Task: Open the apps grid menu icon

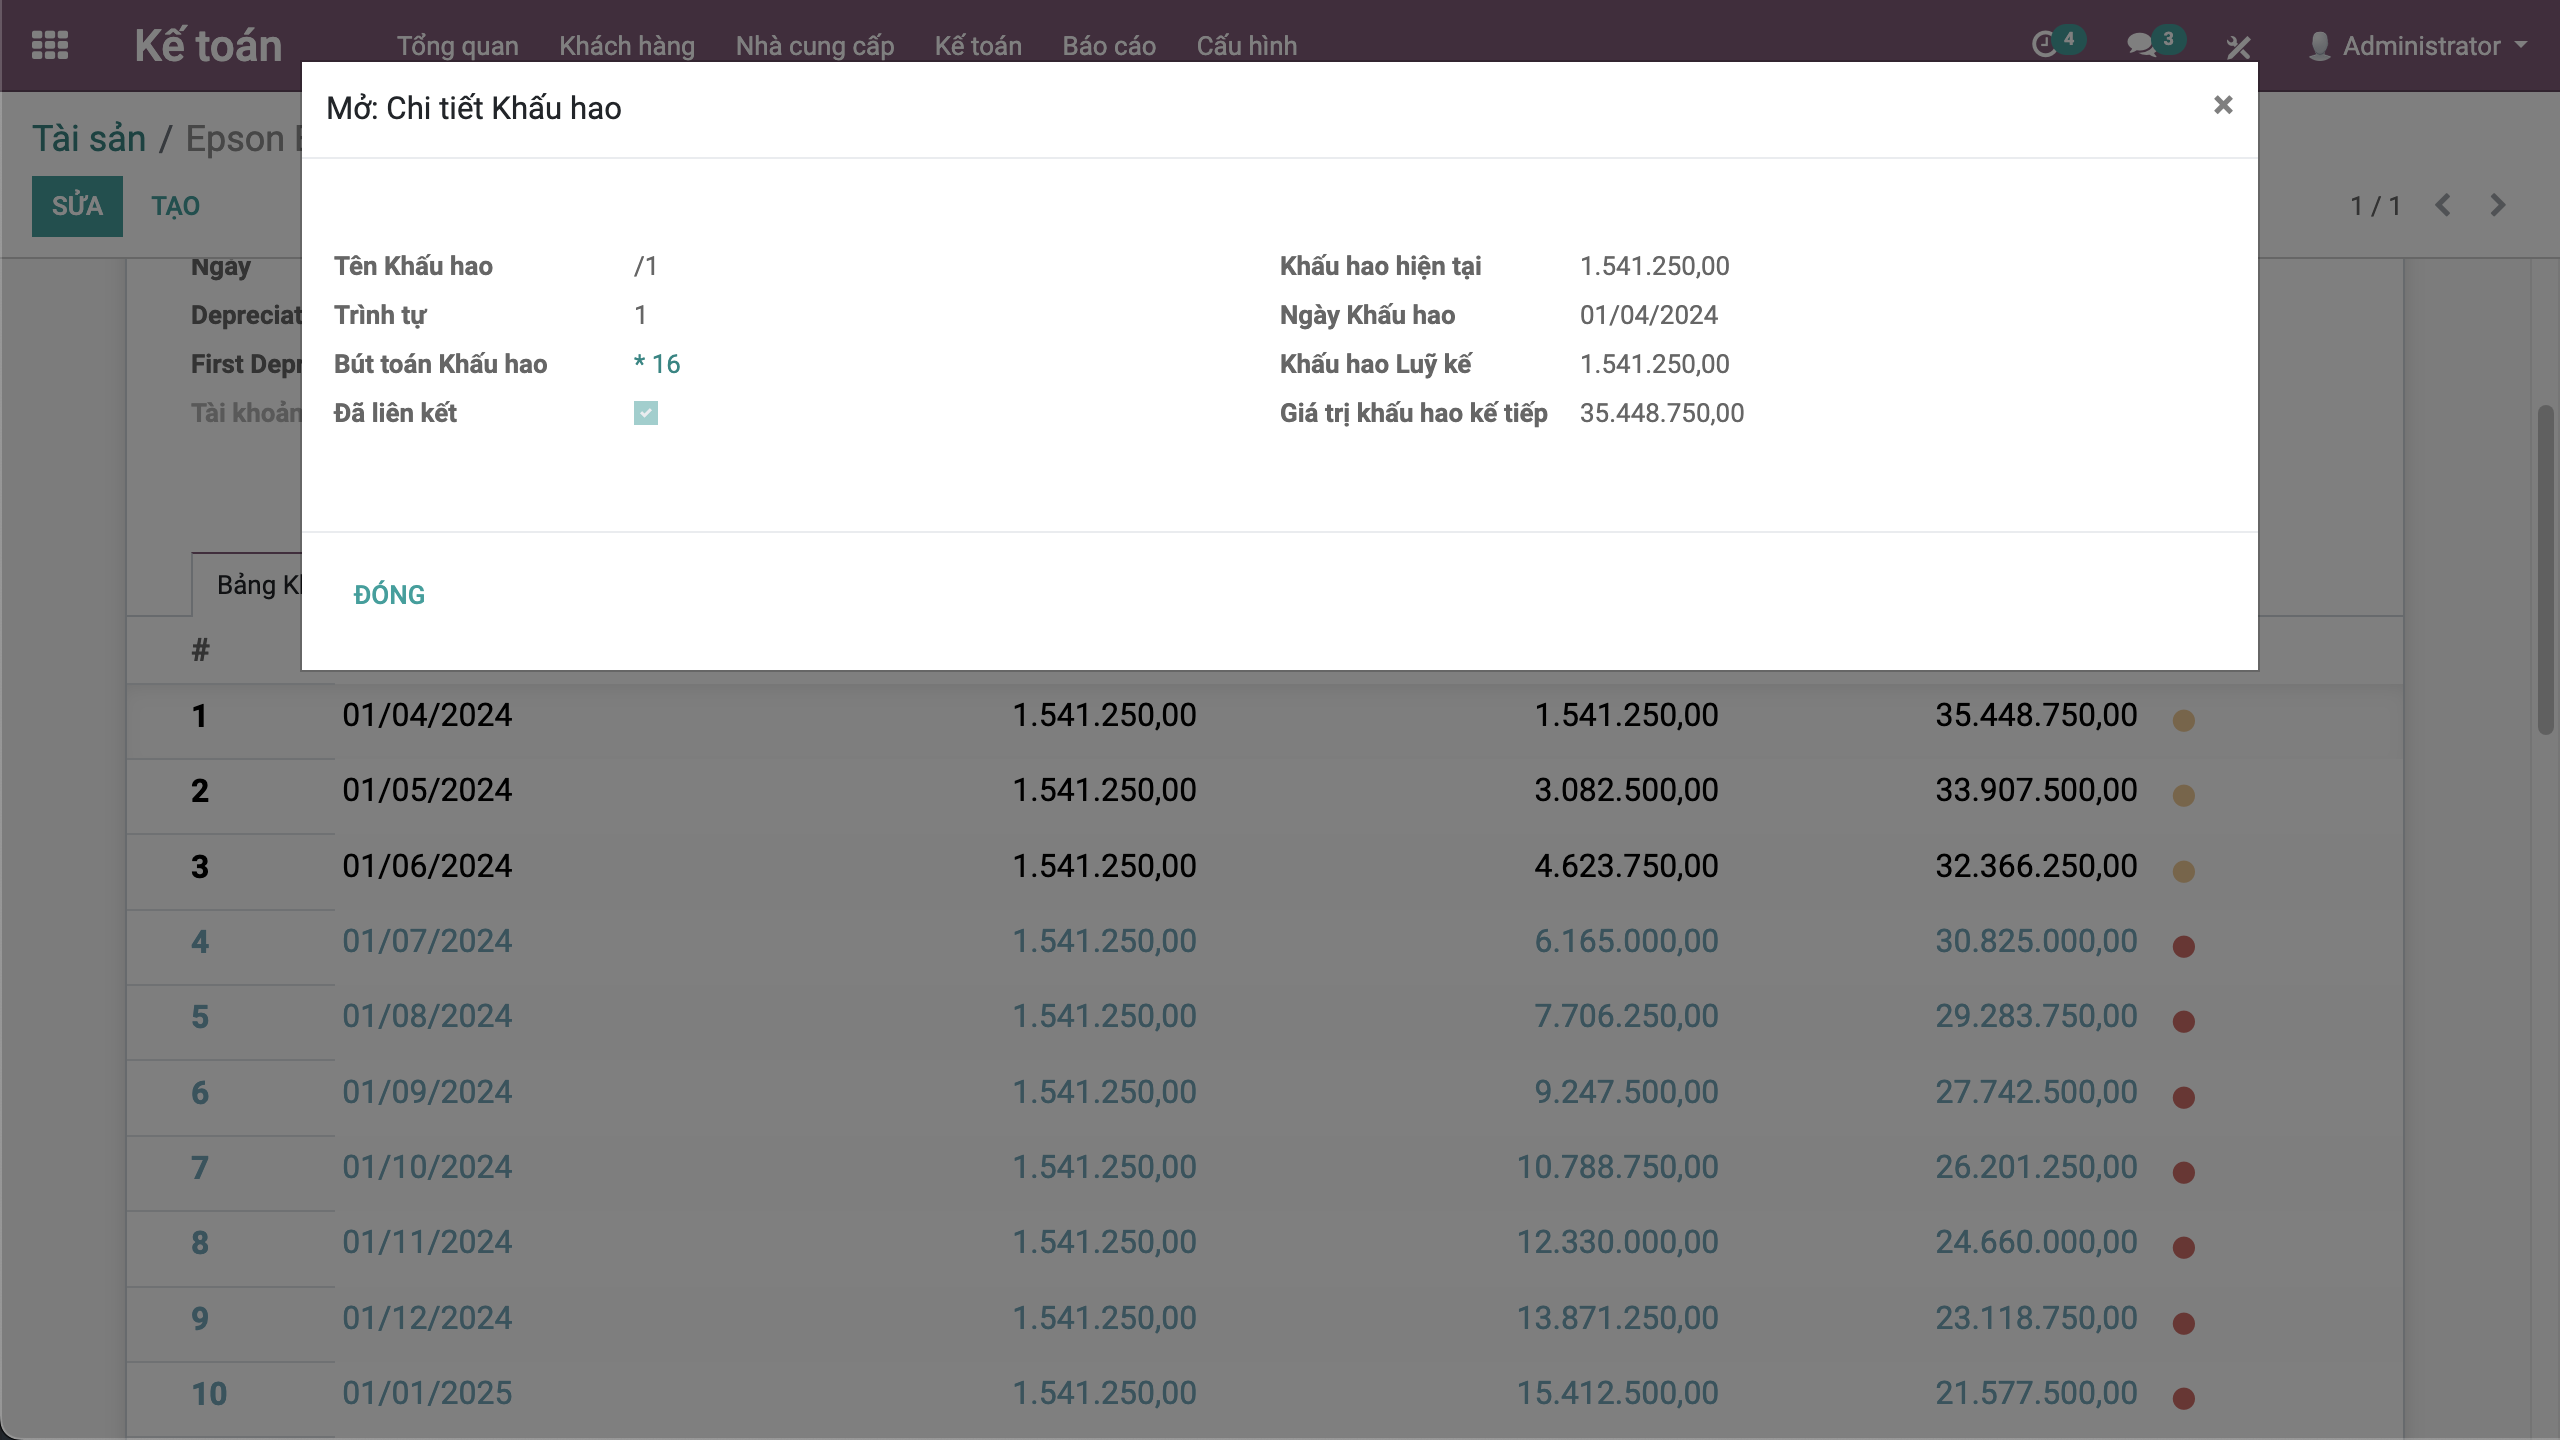Action: click(x=50, y=45)
